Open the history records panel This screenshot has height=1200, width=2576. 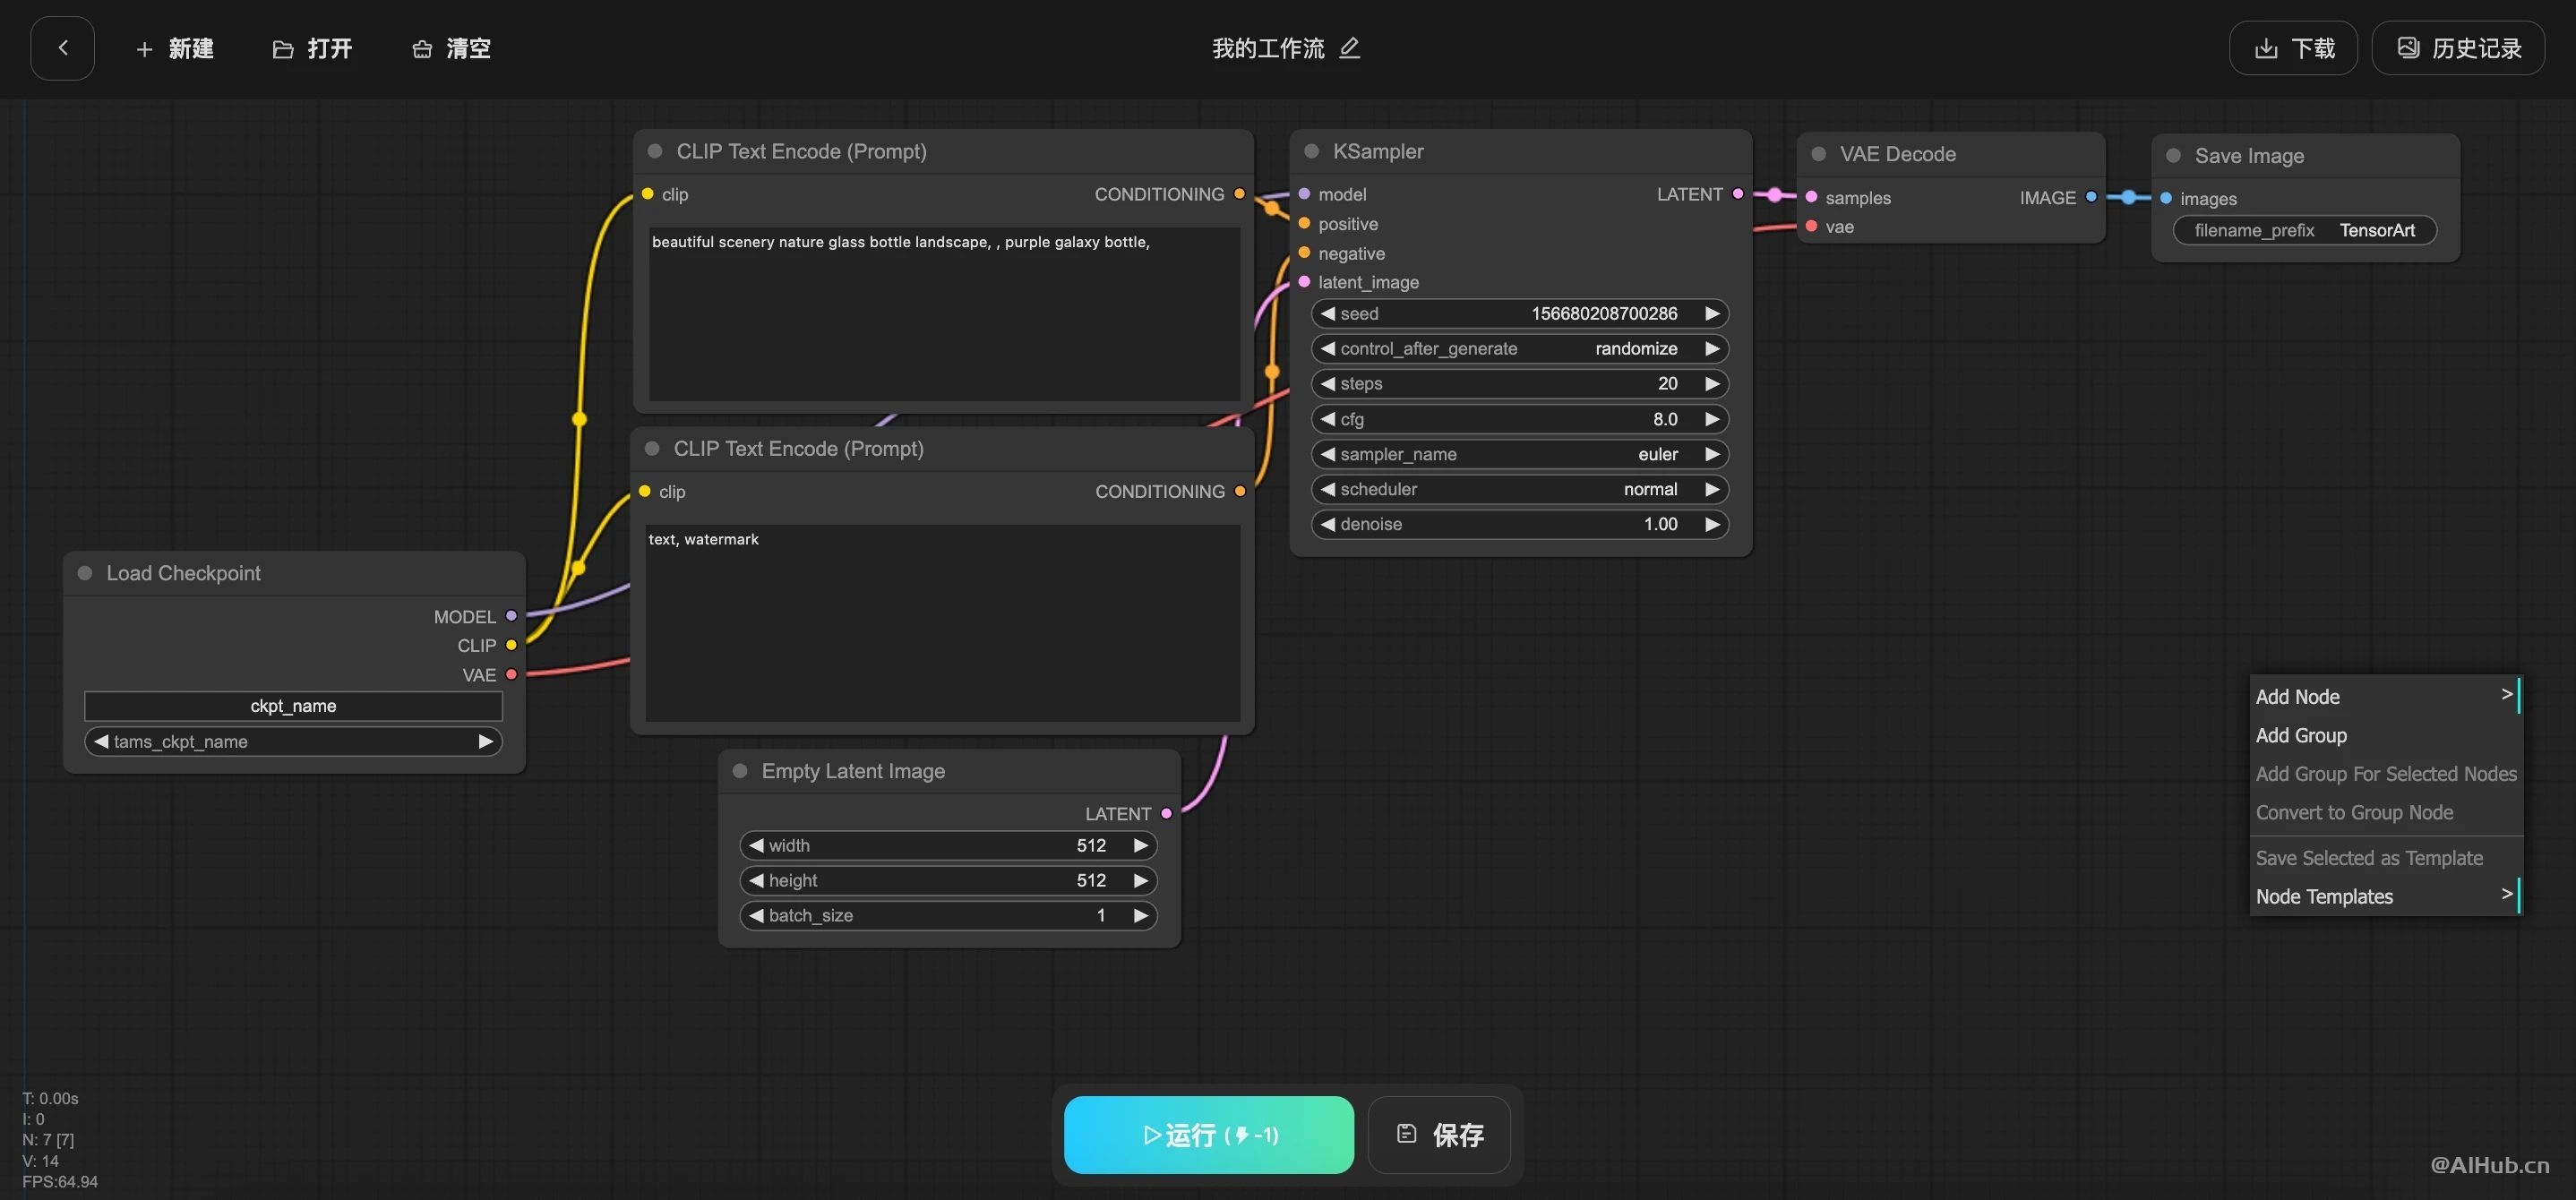coord(2459,48)
